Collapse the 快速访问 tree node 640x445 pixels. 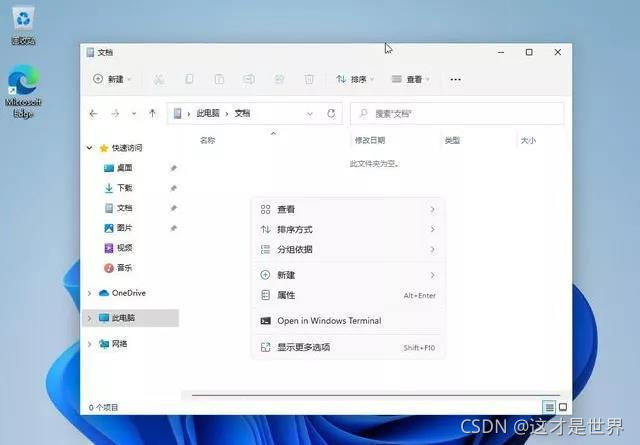click(x=89, y=148)
